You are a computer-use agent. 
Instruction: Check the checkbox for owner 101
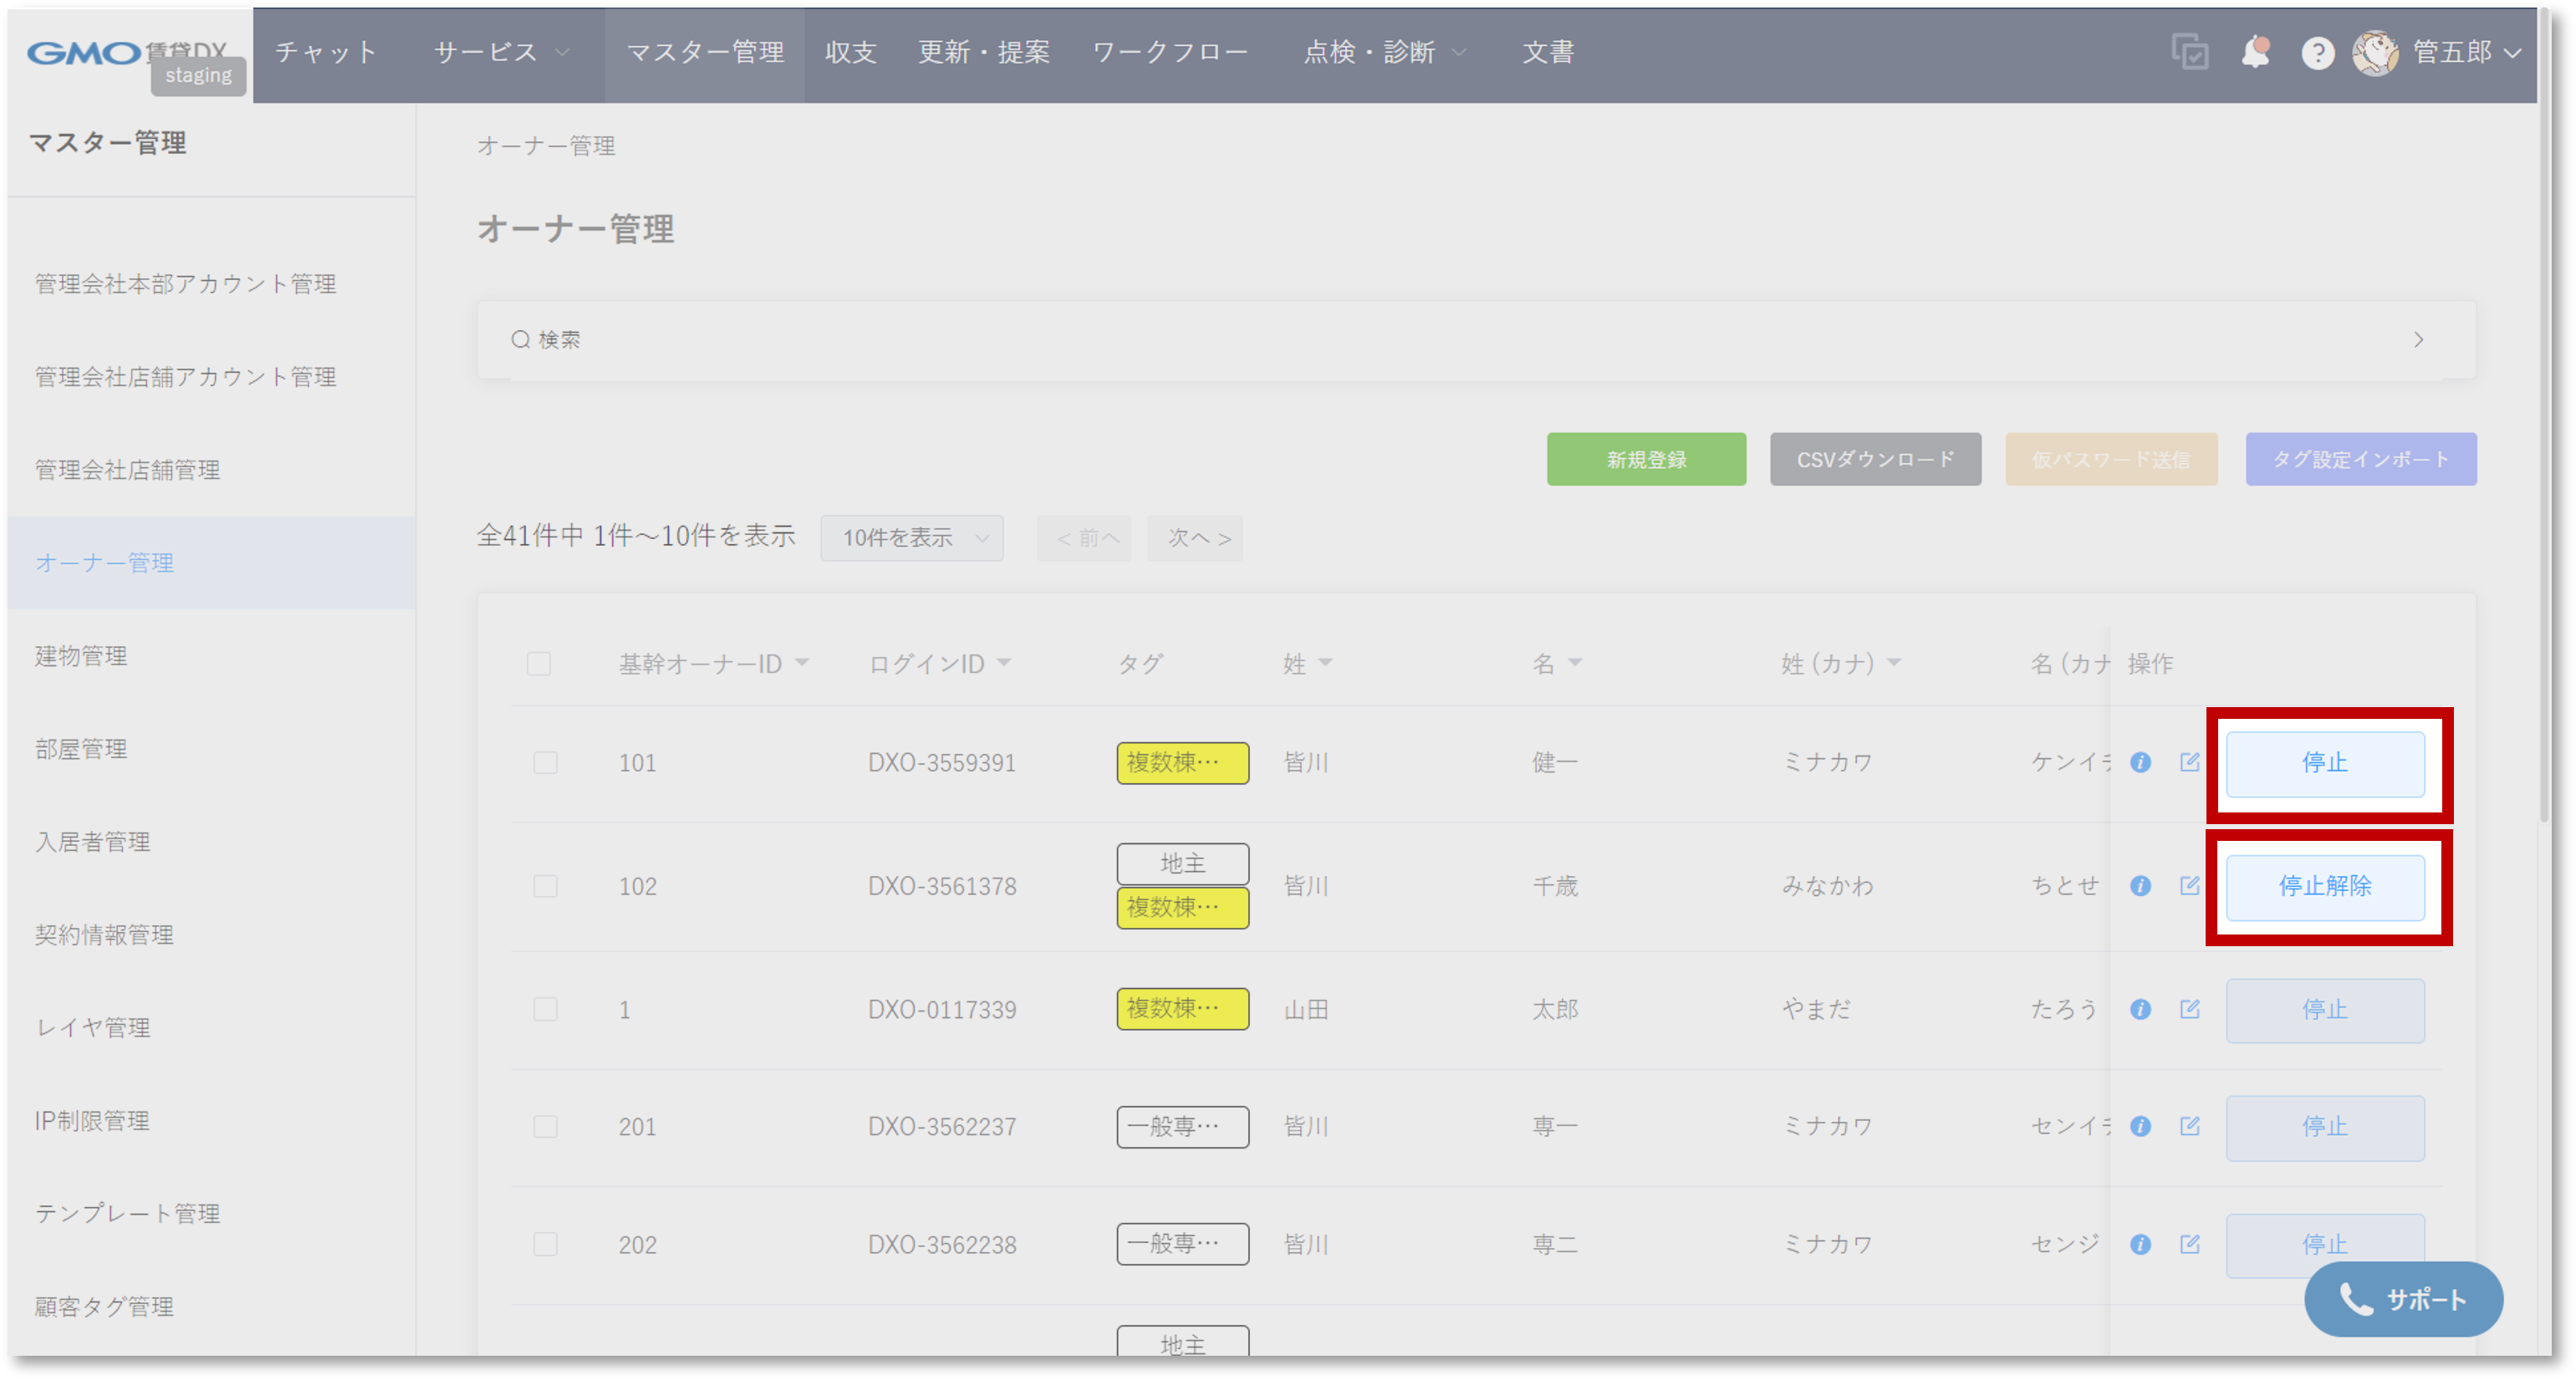click(545, 763)
